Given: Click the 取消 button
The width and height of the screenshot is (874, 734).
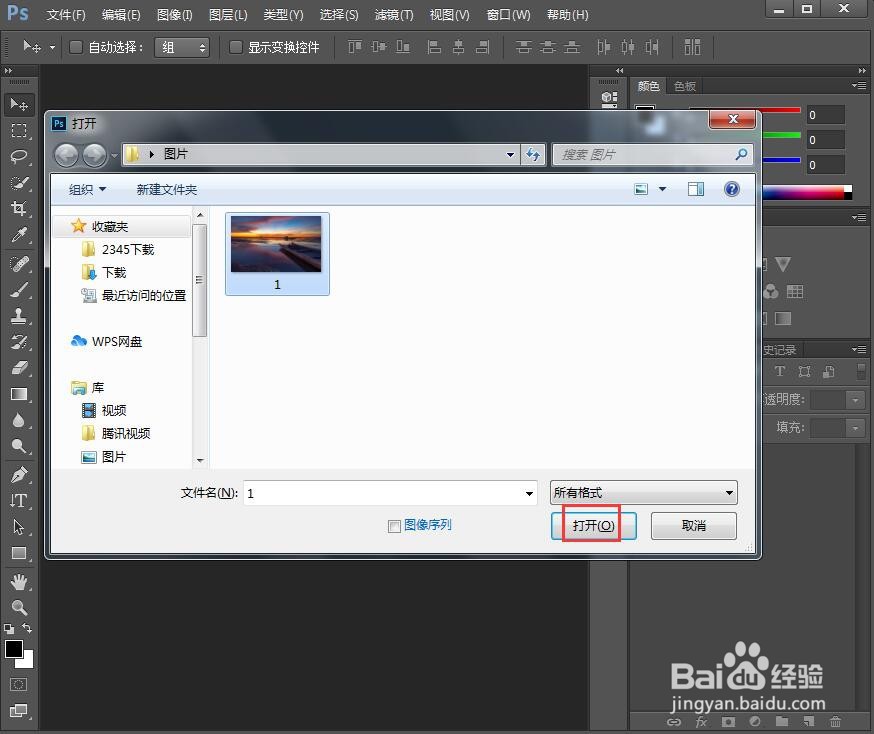Looking at the screenshot, I should pos(693,526).
